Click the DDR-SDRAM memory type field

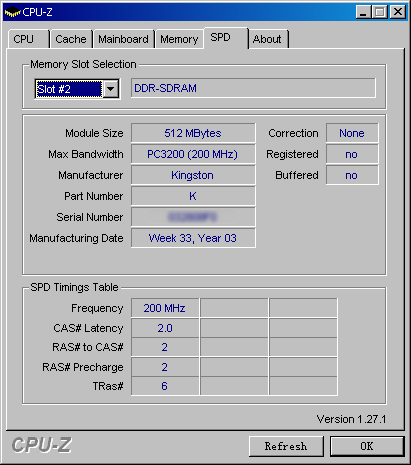(x=253, y=88)
